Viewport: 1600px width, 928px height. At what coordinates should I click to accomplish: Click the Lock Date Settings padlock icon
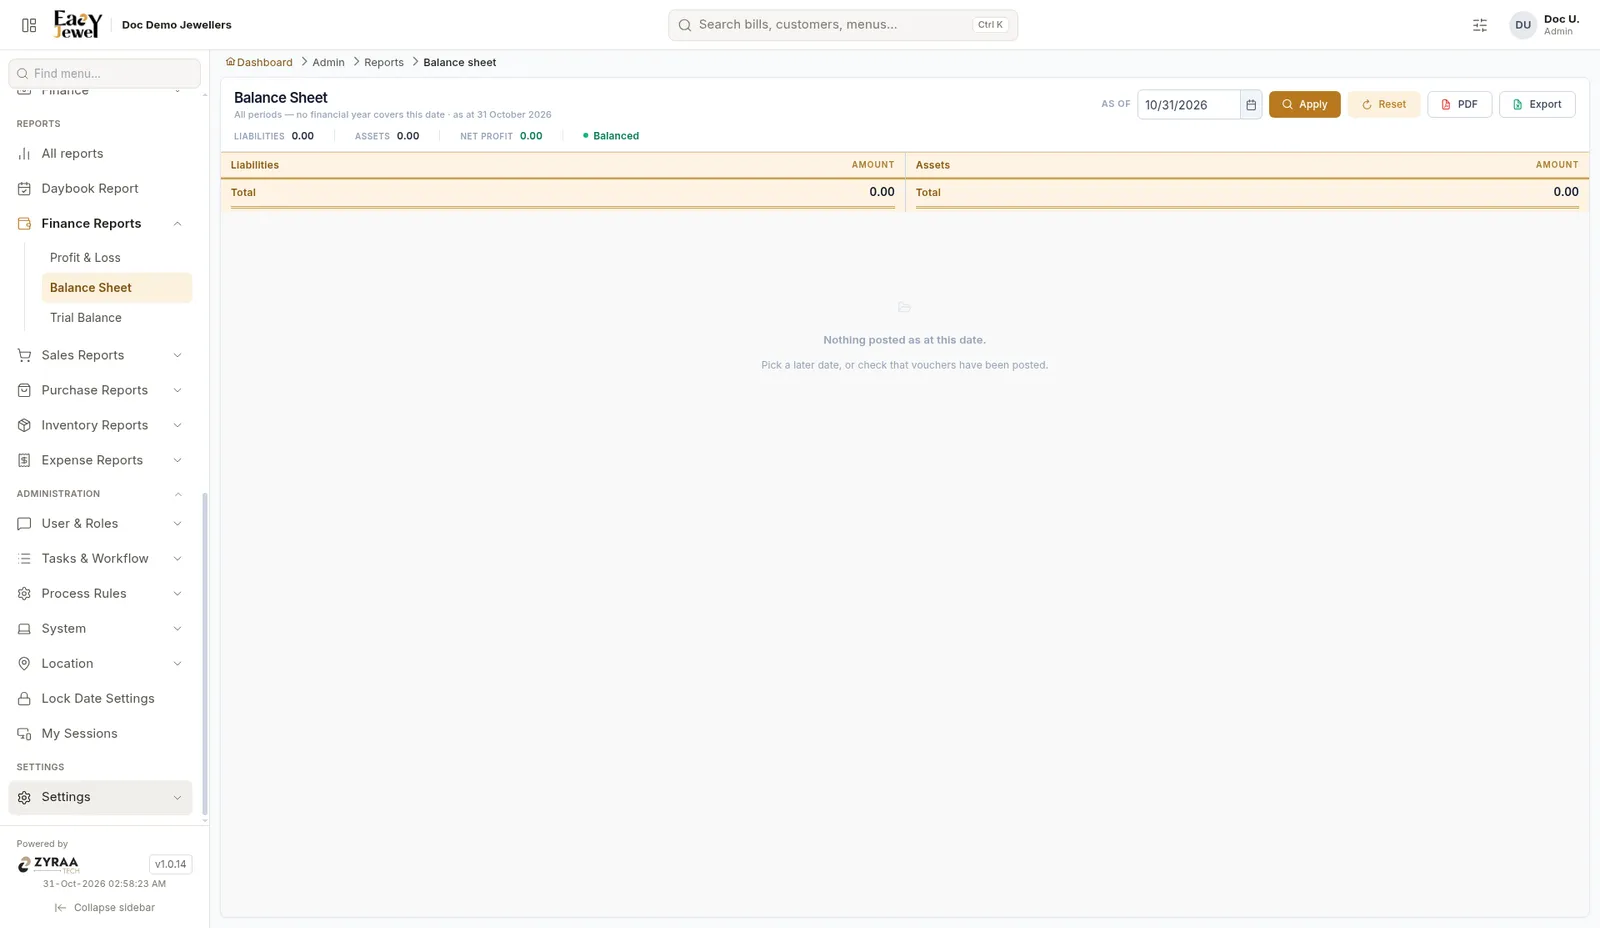24,699
